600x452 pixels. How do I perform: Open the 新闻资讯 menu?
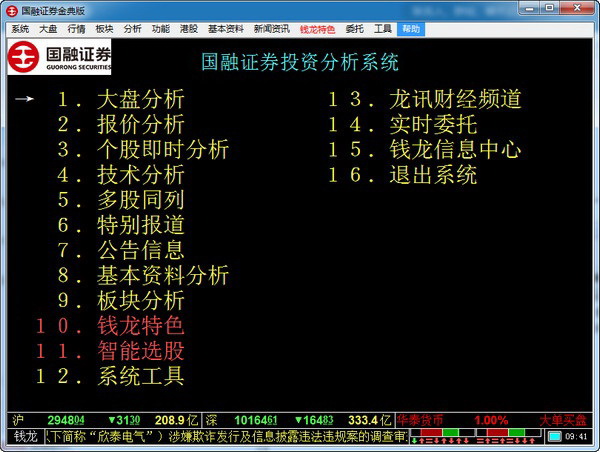point(272,29)
